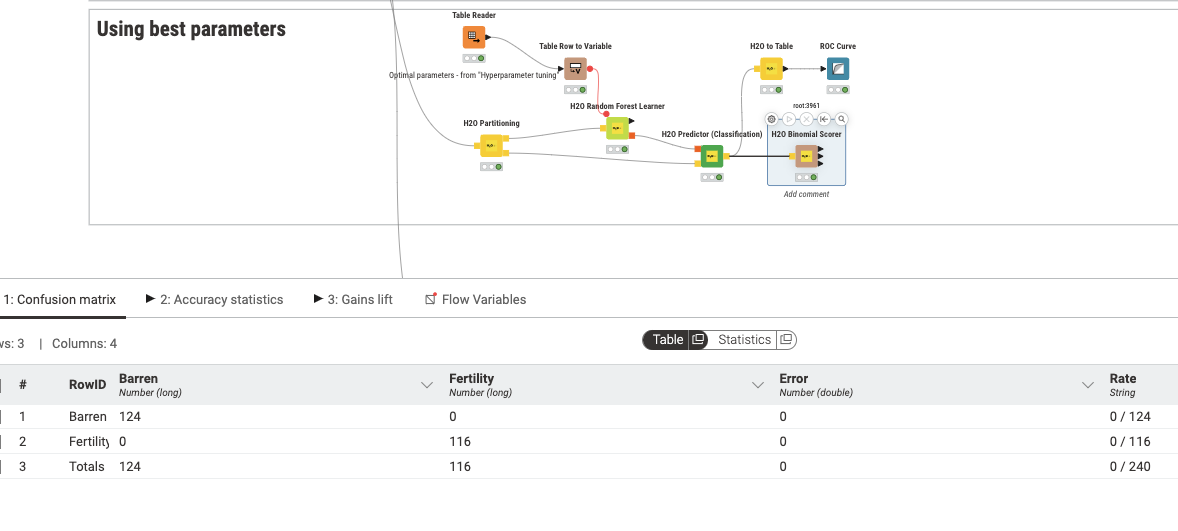Open Error column header dropdown
The width and height of the screenshot is (1178, 531).
point(1087,385)
